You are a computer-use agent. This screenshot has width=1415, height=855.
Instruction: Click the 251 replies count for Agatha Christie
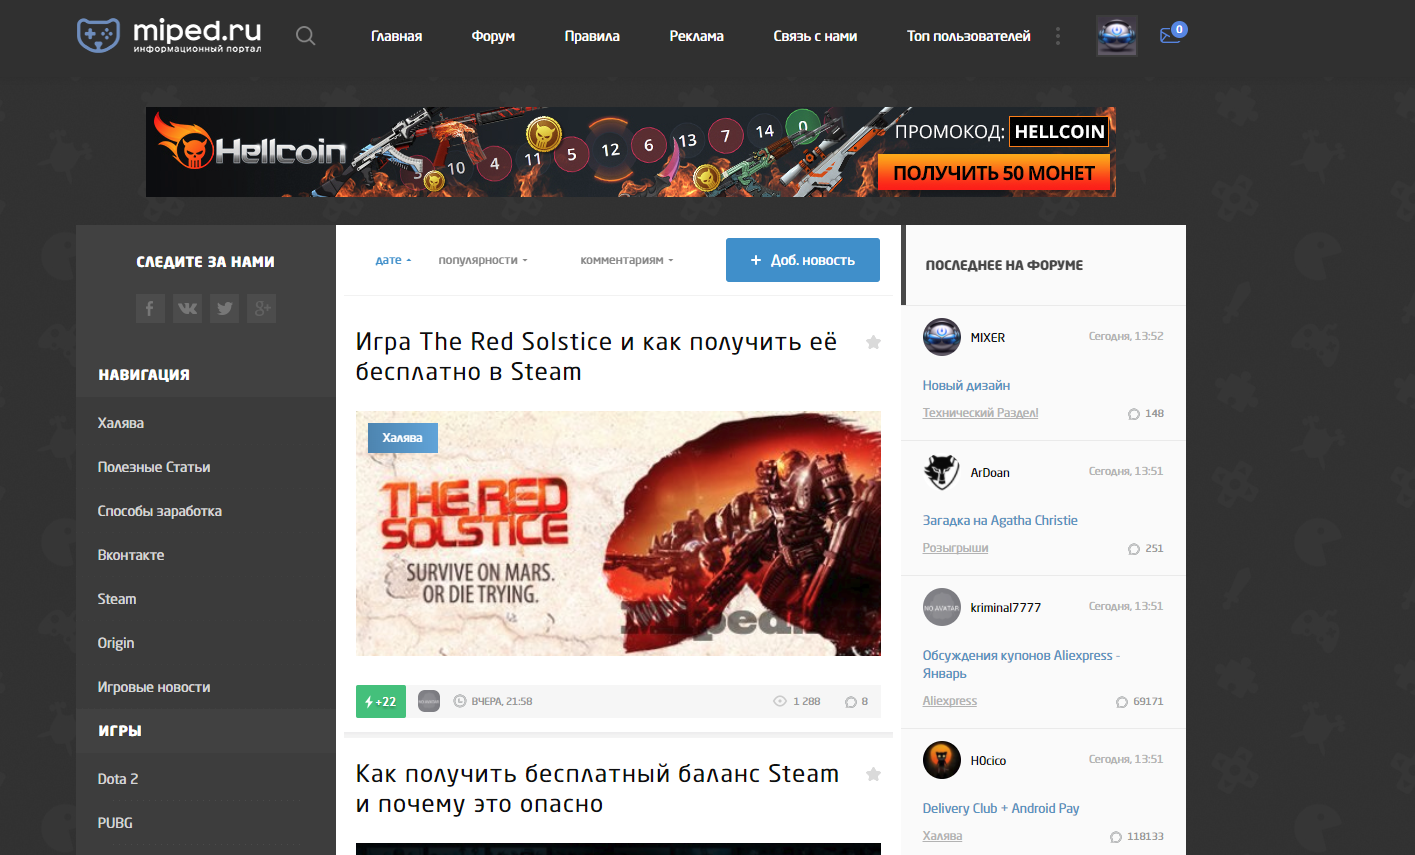click(x=1146, y=548)
